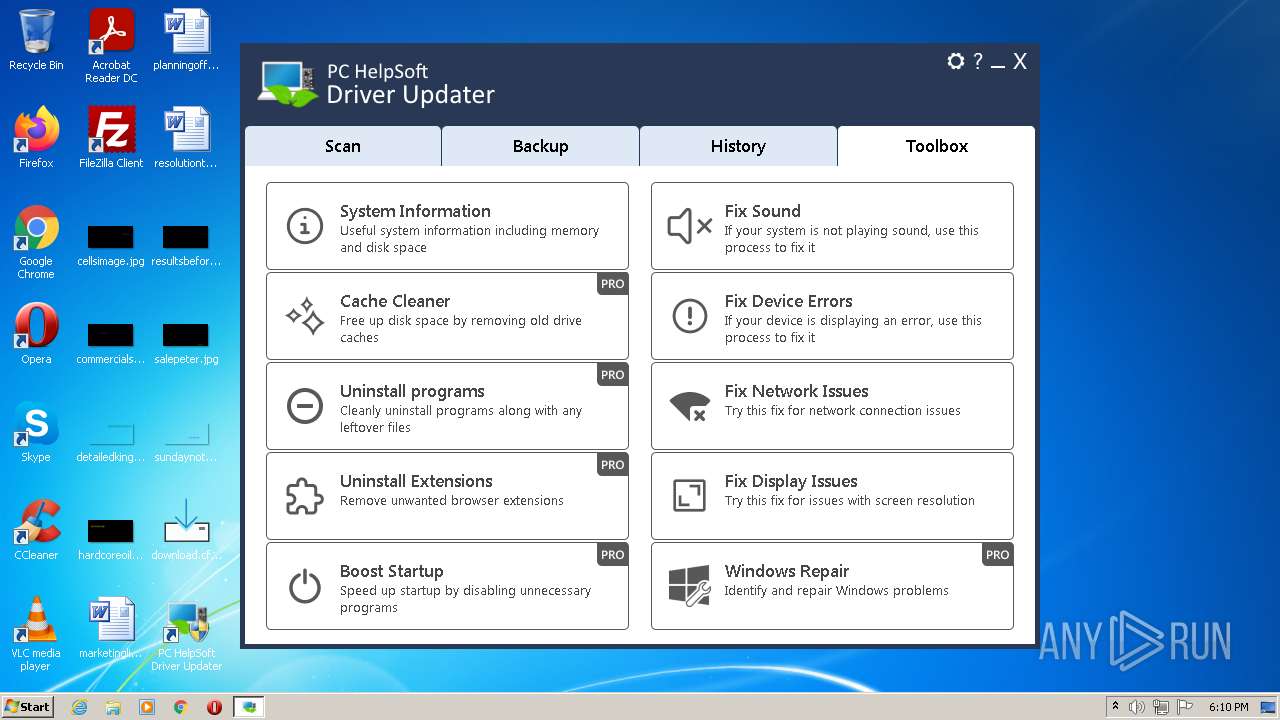
Task: Select cellsimage.jpg file on desktop
Action: click(x=111, y=246)
